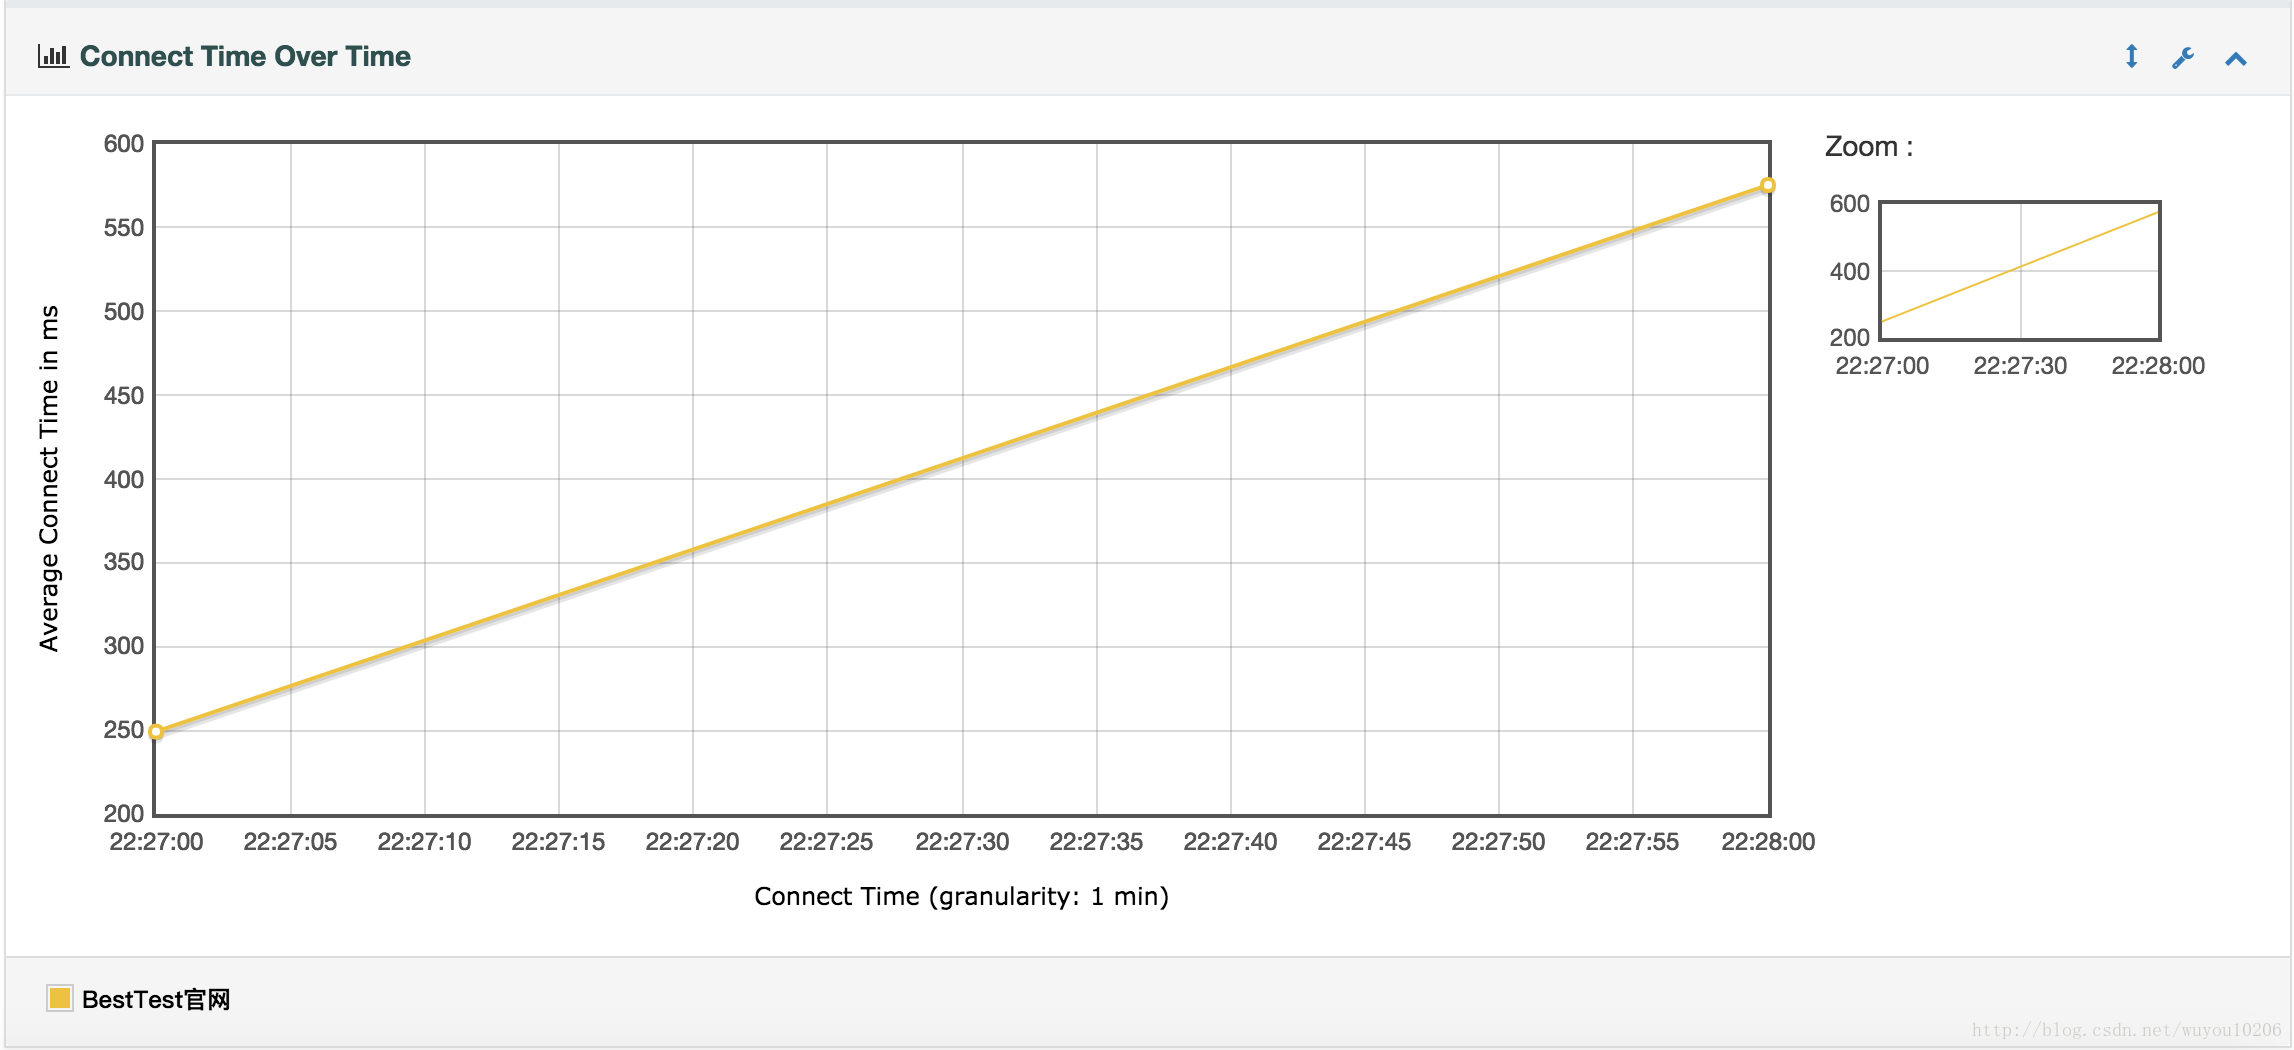Click the 450 y-axis label
The width and height of the screenshot is (2294, 1050).
pyautogui.click(x=124, y=396)
